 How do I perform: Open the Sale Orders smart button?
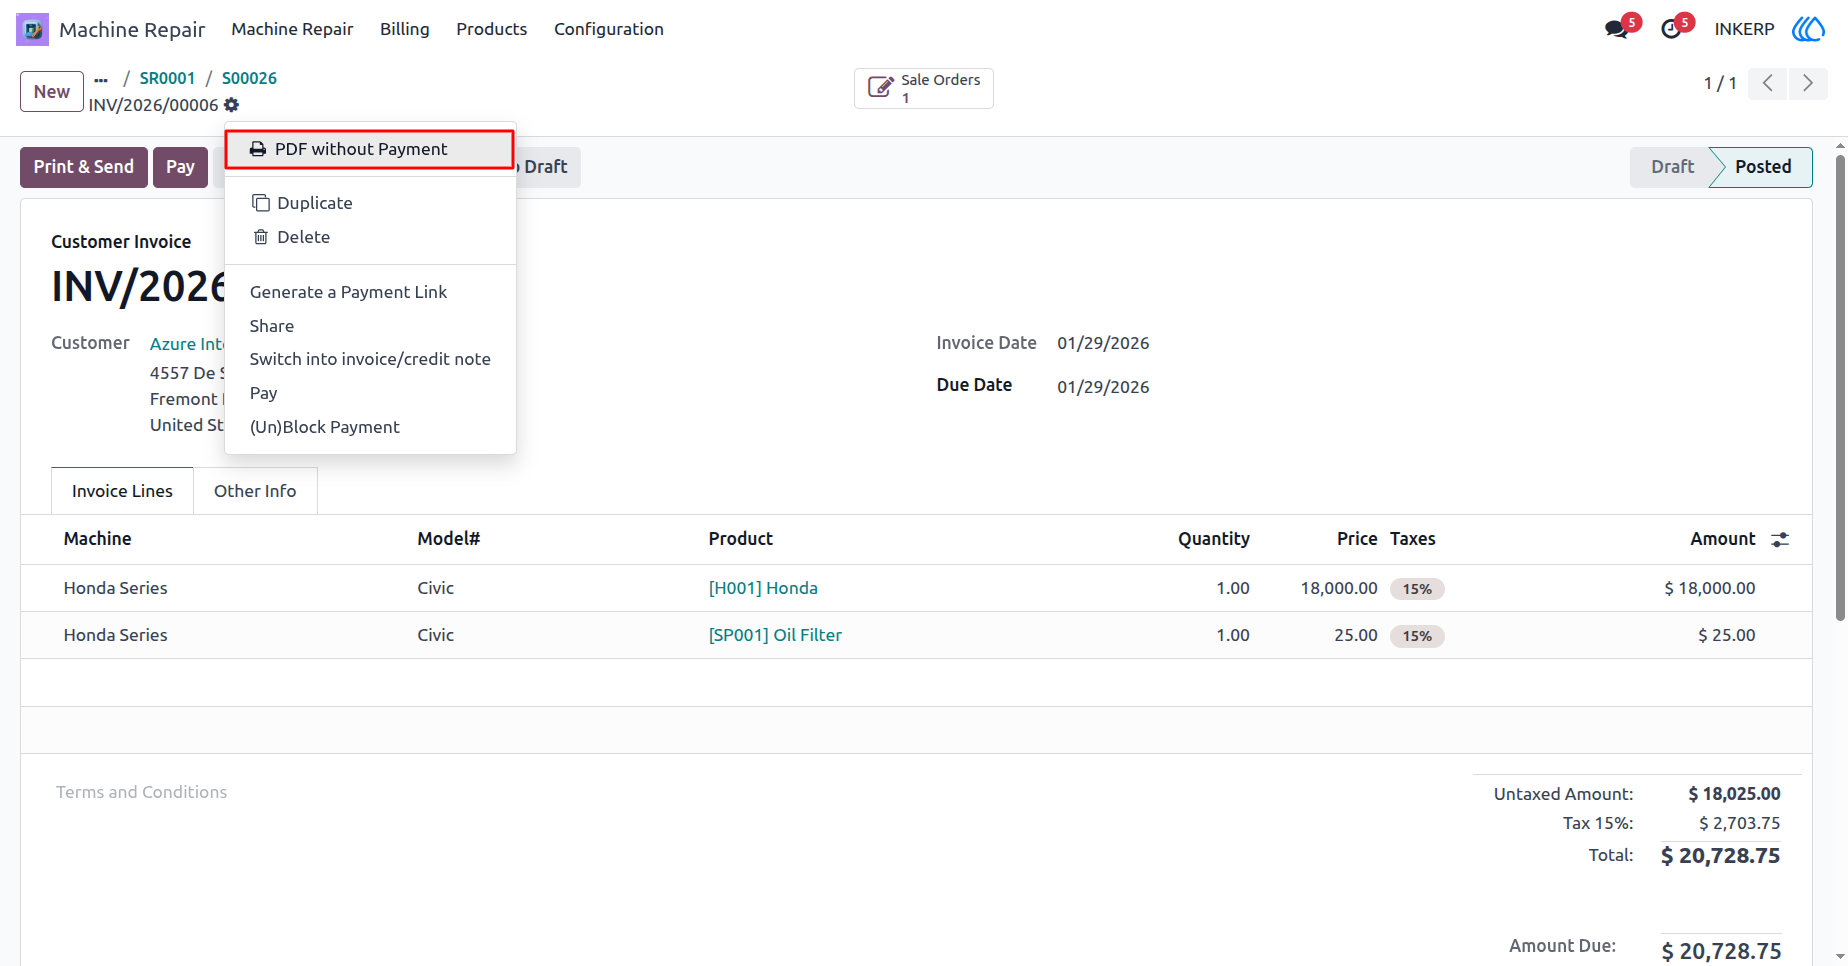coord(924,88)
